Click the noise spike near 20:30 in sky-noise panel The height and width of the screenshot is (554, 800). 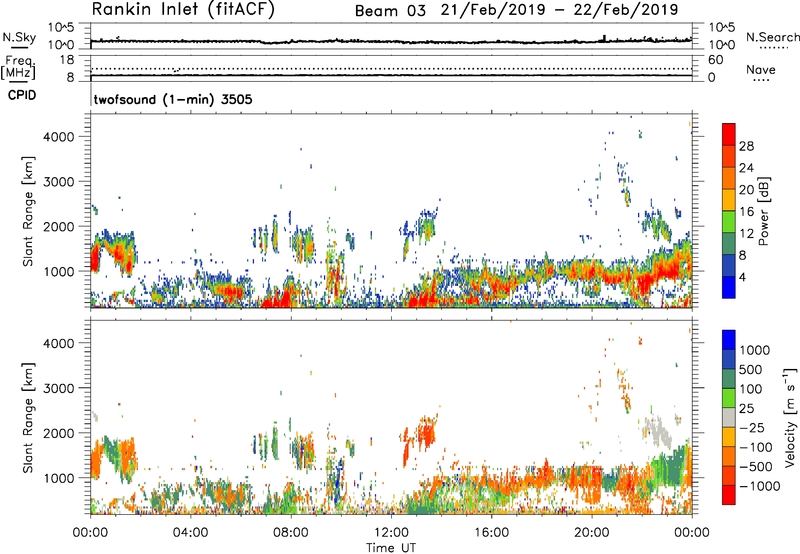(605, 38)
